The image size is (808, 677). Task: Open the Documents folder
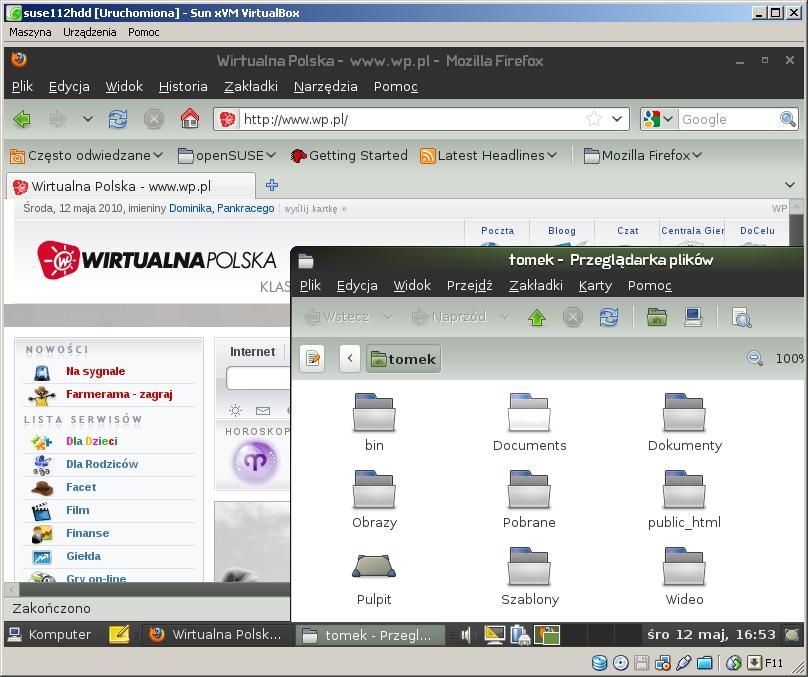(x=529, y=423)
